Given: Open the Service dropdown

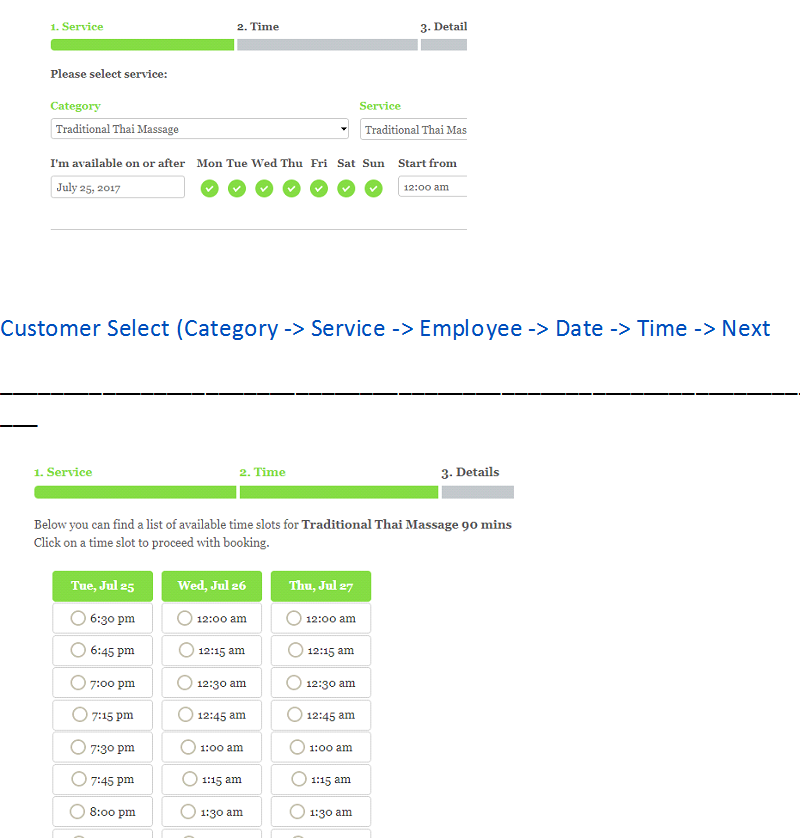Looking at the screenshot, I should (414, 130).
